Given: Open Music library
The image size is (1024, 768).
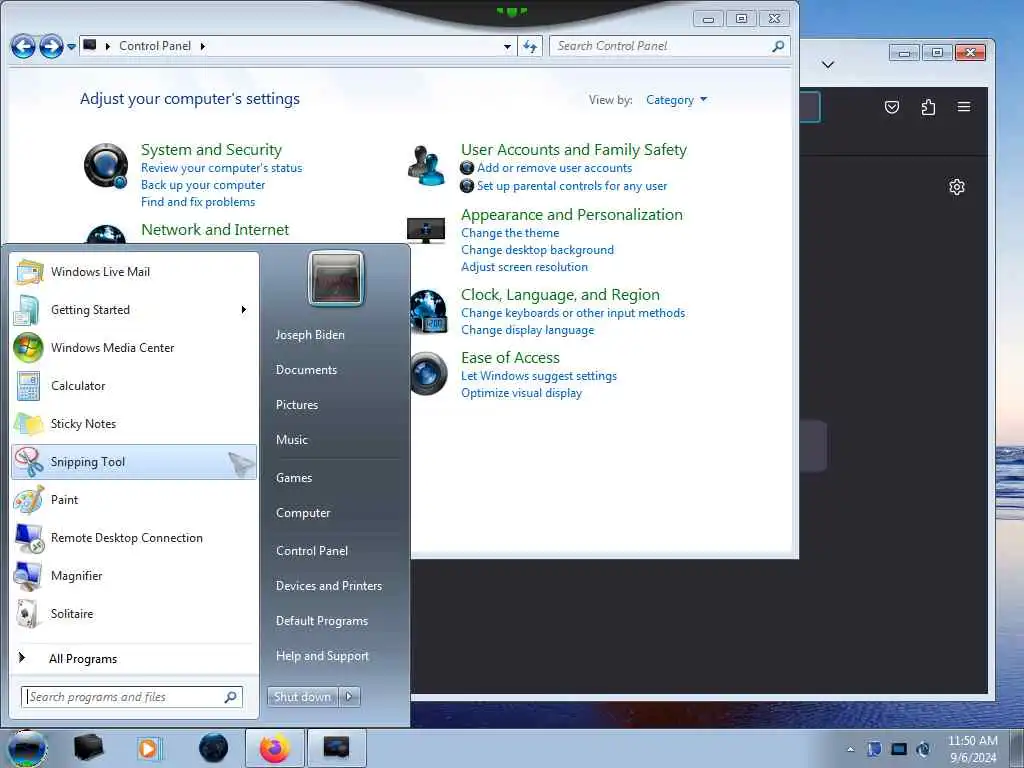Looking at the screenshot, I should [291, 440].
